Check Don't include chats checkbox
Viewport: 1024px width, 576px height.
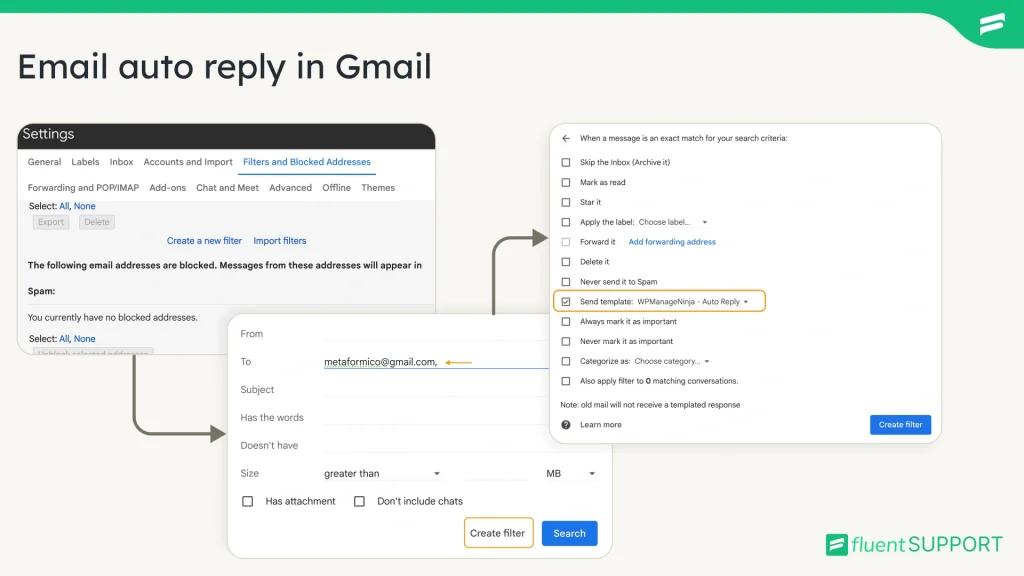[359, 501]
